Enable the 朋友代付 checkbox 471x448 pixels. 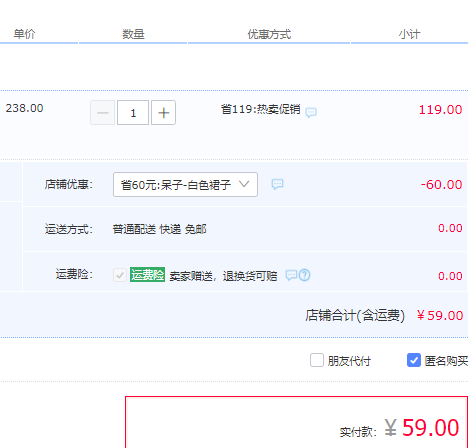point(317,360)
